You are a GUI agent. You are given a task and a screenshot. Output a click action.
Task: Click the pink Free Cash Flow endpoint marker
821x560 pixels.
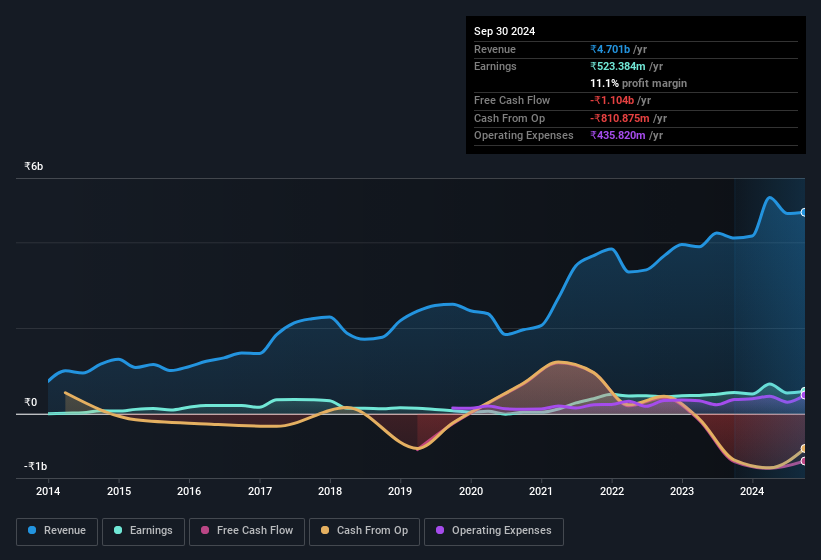click(804, 461)
